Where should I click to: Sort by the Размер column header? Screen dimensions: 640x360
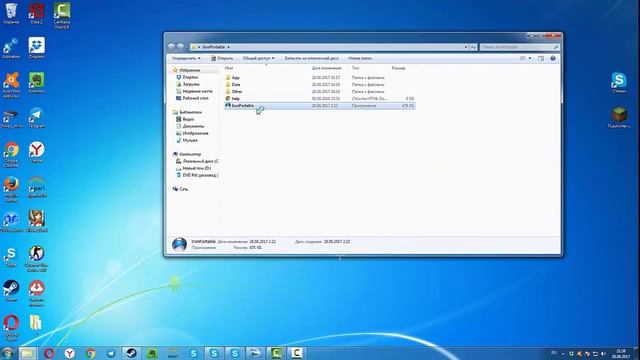[398, 68]
